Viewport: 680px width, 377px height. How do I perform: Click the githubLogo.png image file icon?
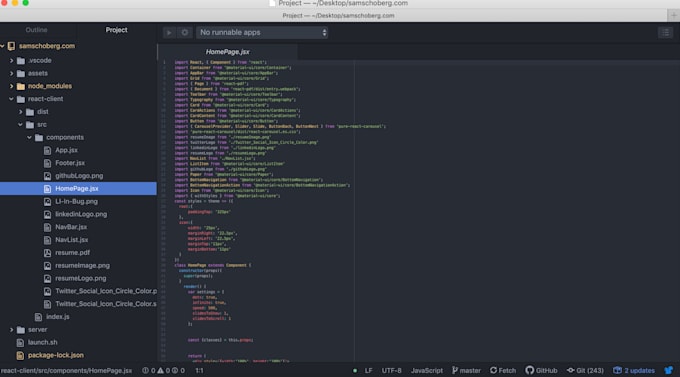point(47,176)
